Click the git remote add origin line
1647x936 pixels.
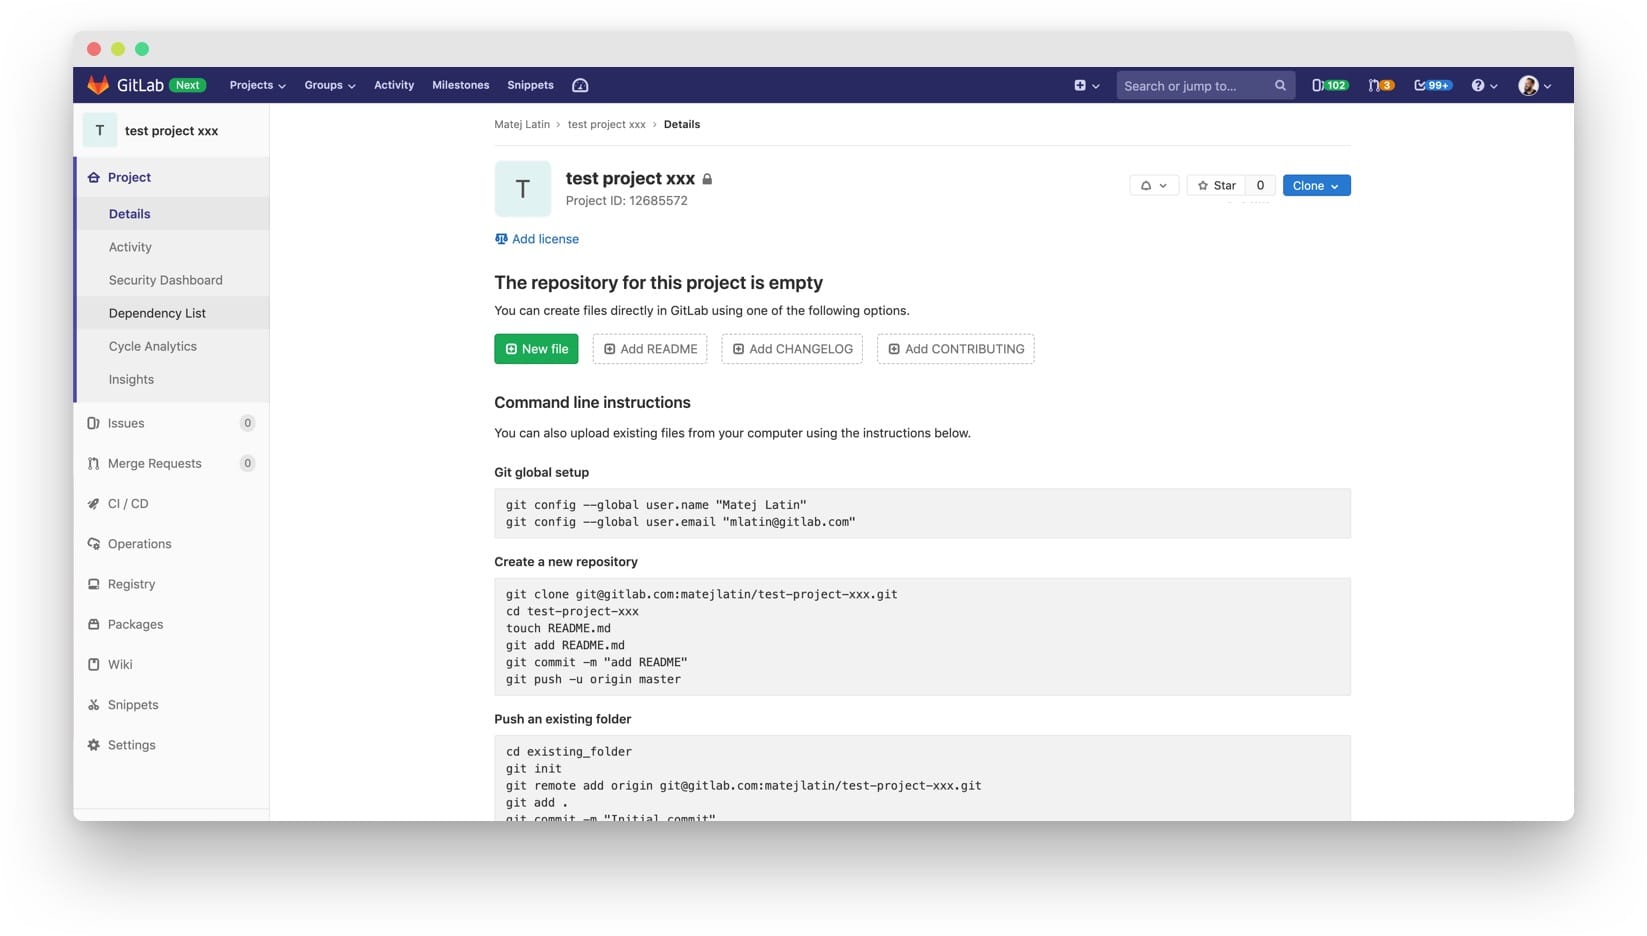pyautogui.click(x=743, y=786)
